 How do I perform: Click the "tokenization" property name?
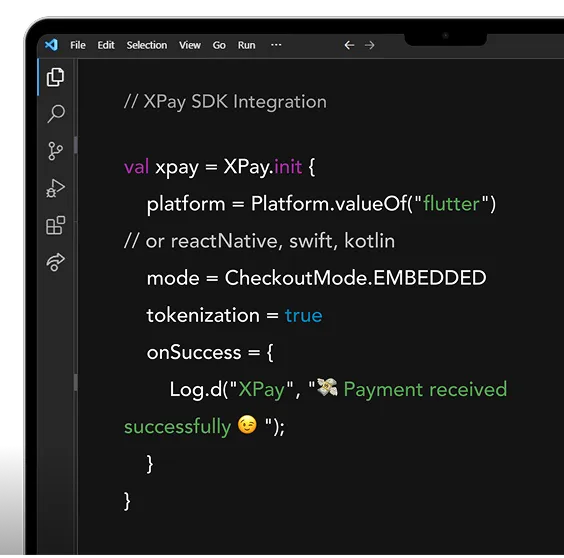pyautogui.click(x=203, y=315)
